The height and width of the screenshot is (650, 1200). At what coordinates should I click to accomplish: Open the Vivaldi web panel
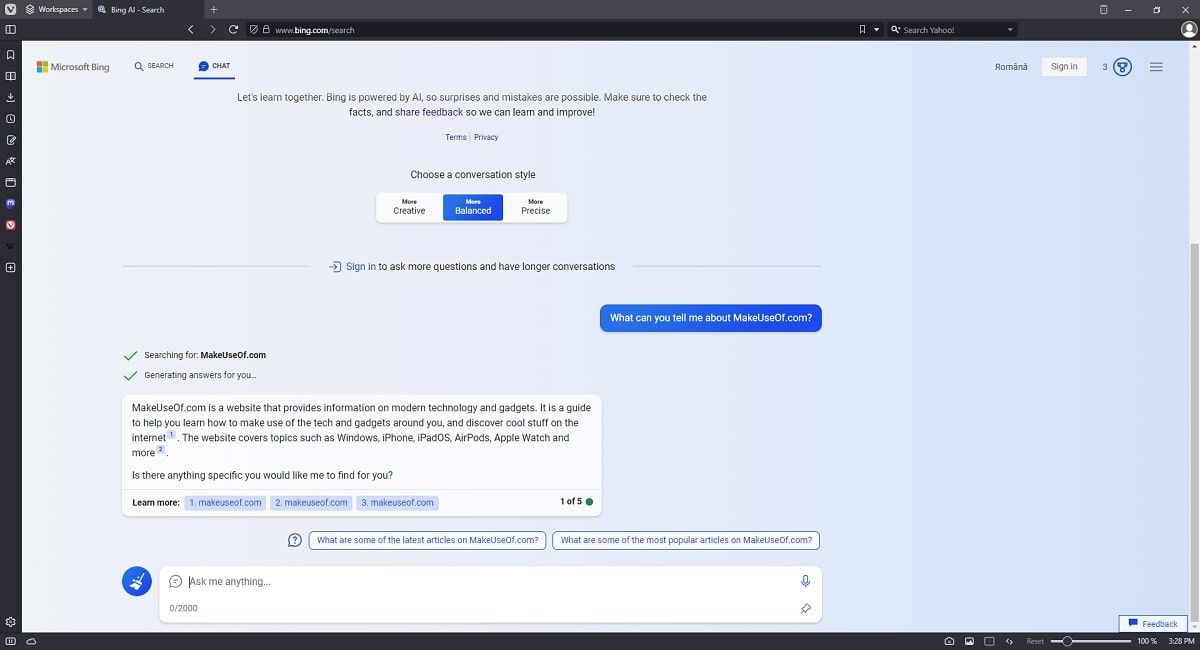click(x=10, y=224)
